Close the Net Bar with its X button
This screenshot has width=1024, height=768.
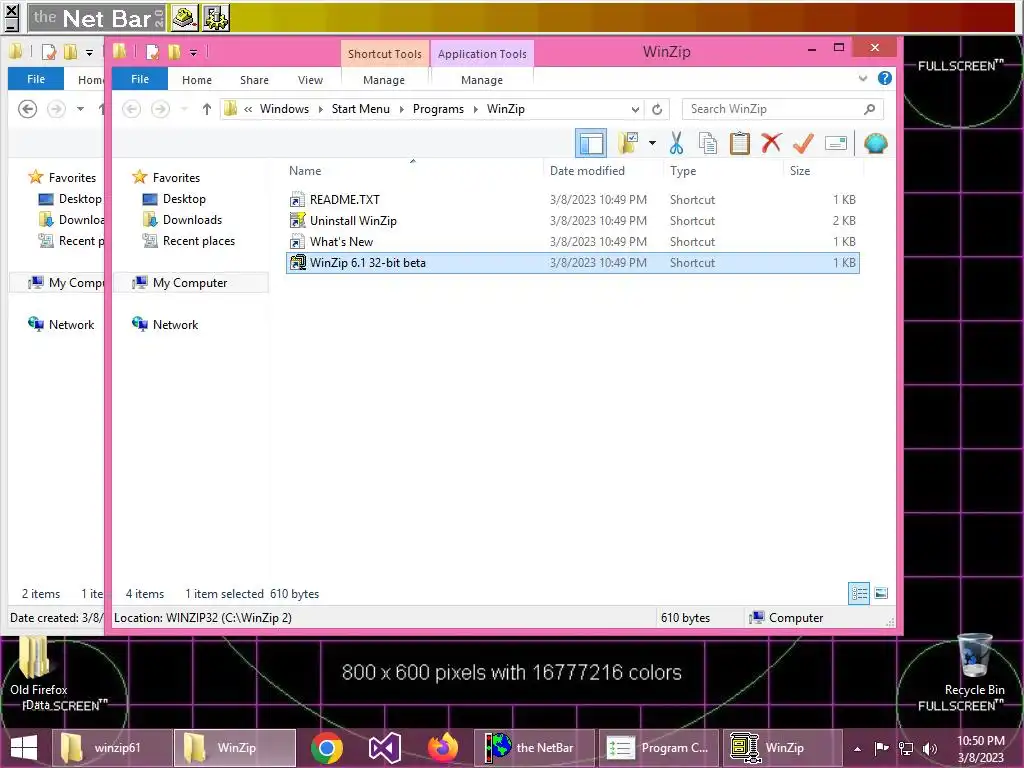pyautogui.click(x=11, y=10)
